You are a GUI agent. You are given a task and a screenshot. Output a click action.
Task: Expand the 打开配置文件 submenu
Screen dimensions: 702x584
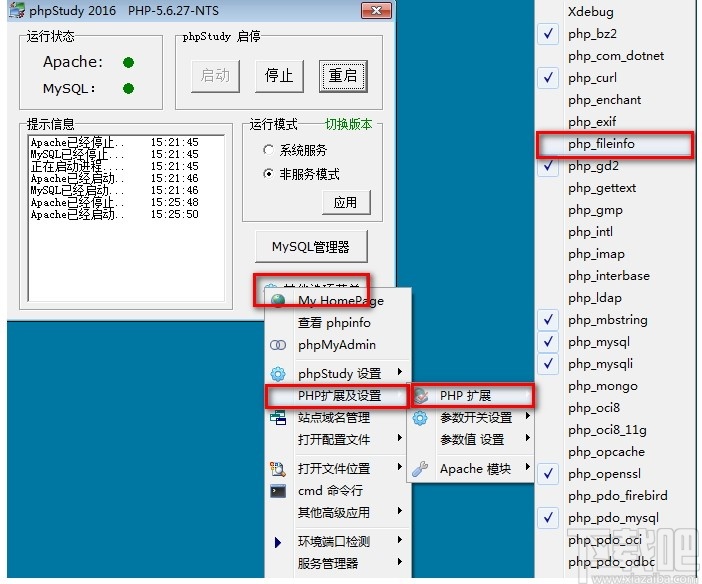(x=338, y=440)
